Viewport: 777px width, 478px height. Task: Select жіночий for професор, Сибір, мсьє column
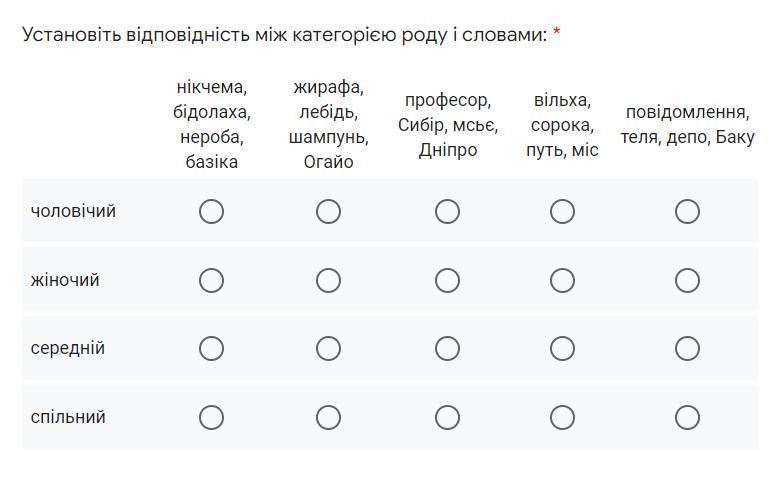[447, 280]
